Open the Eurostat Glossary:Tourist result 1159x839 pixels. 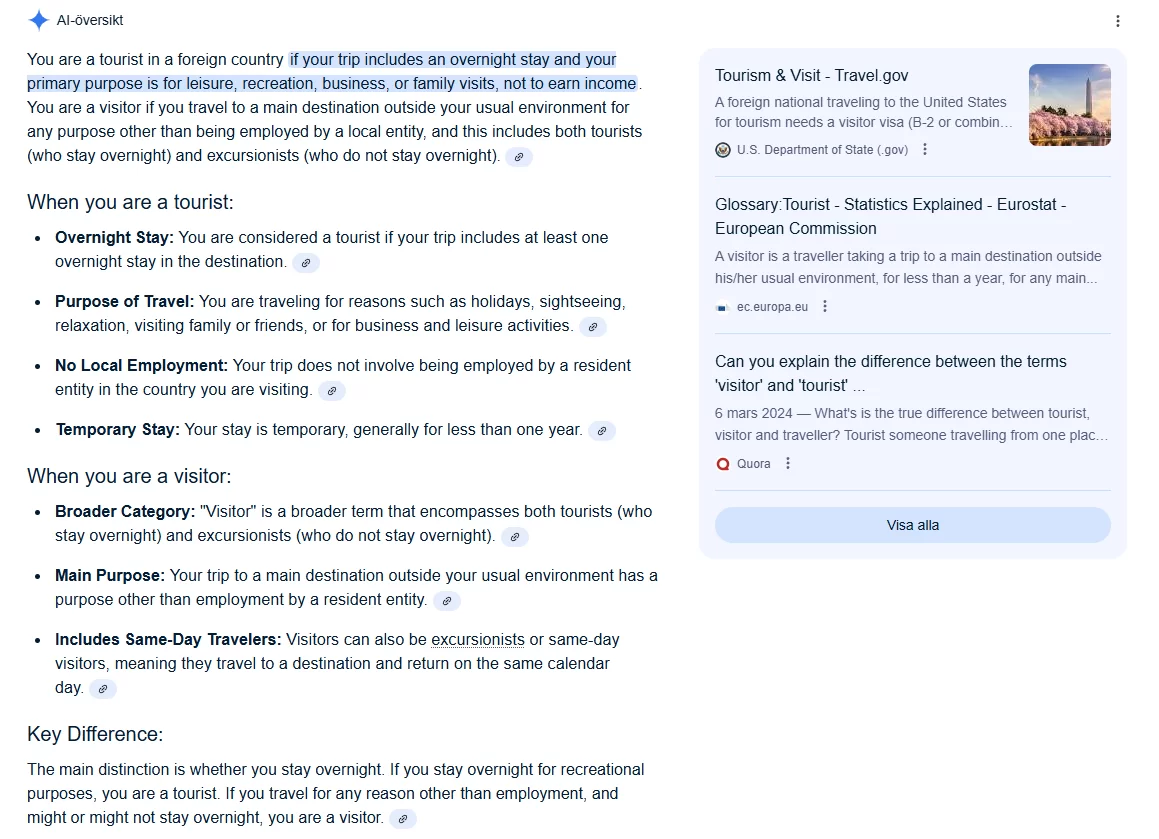click(890, 217)
